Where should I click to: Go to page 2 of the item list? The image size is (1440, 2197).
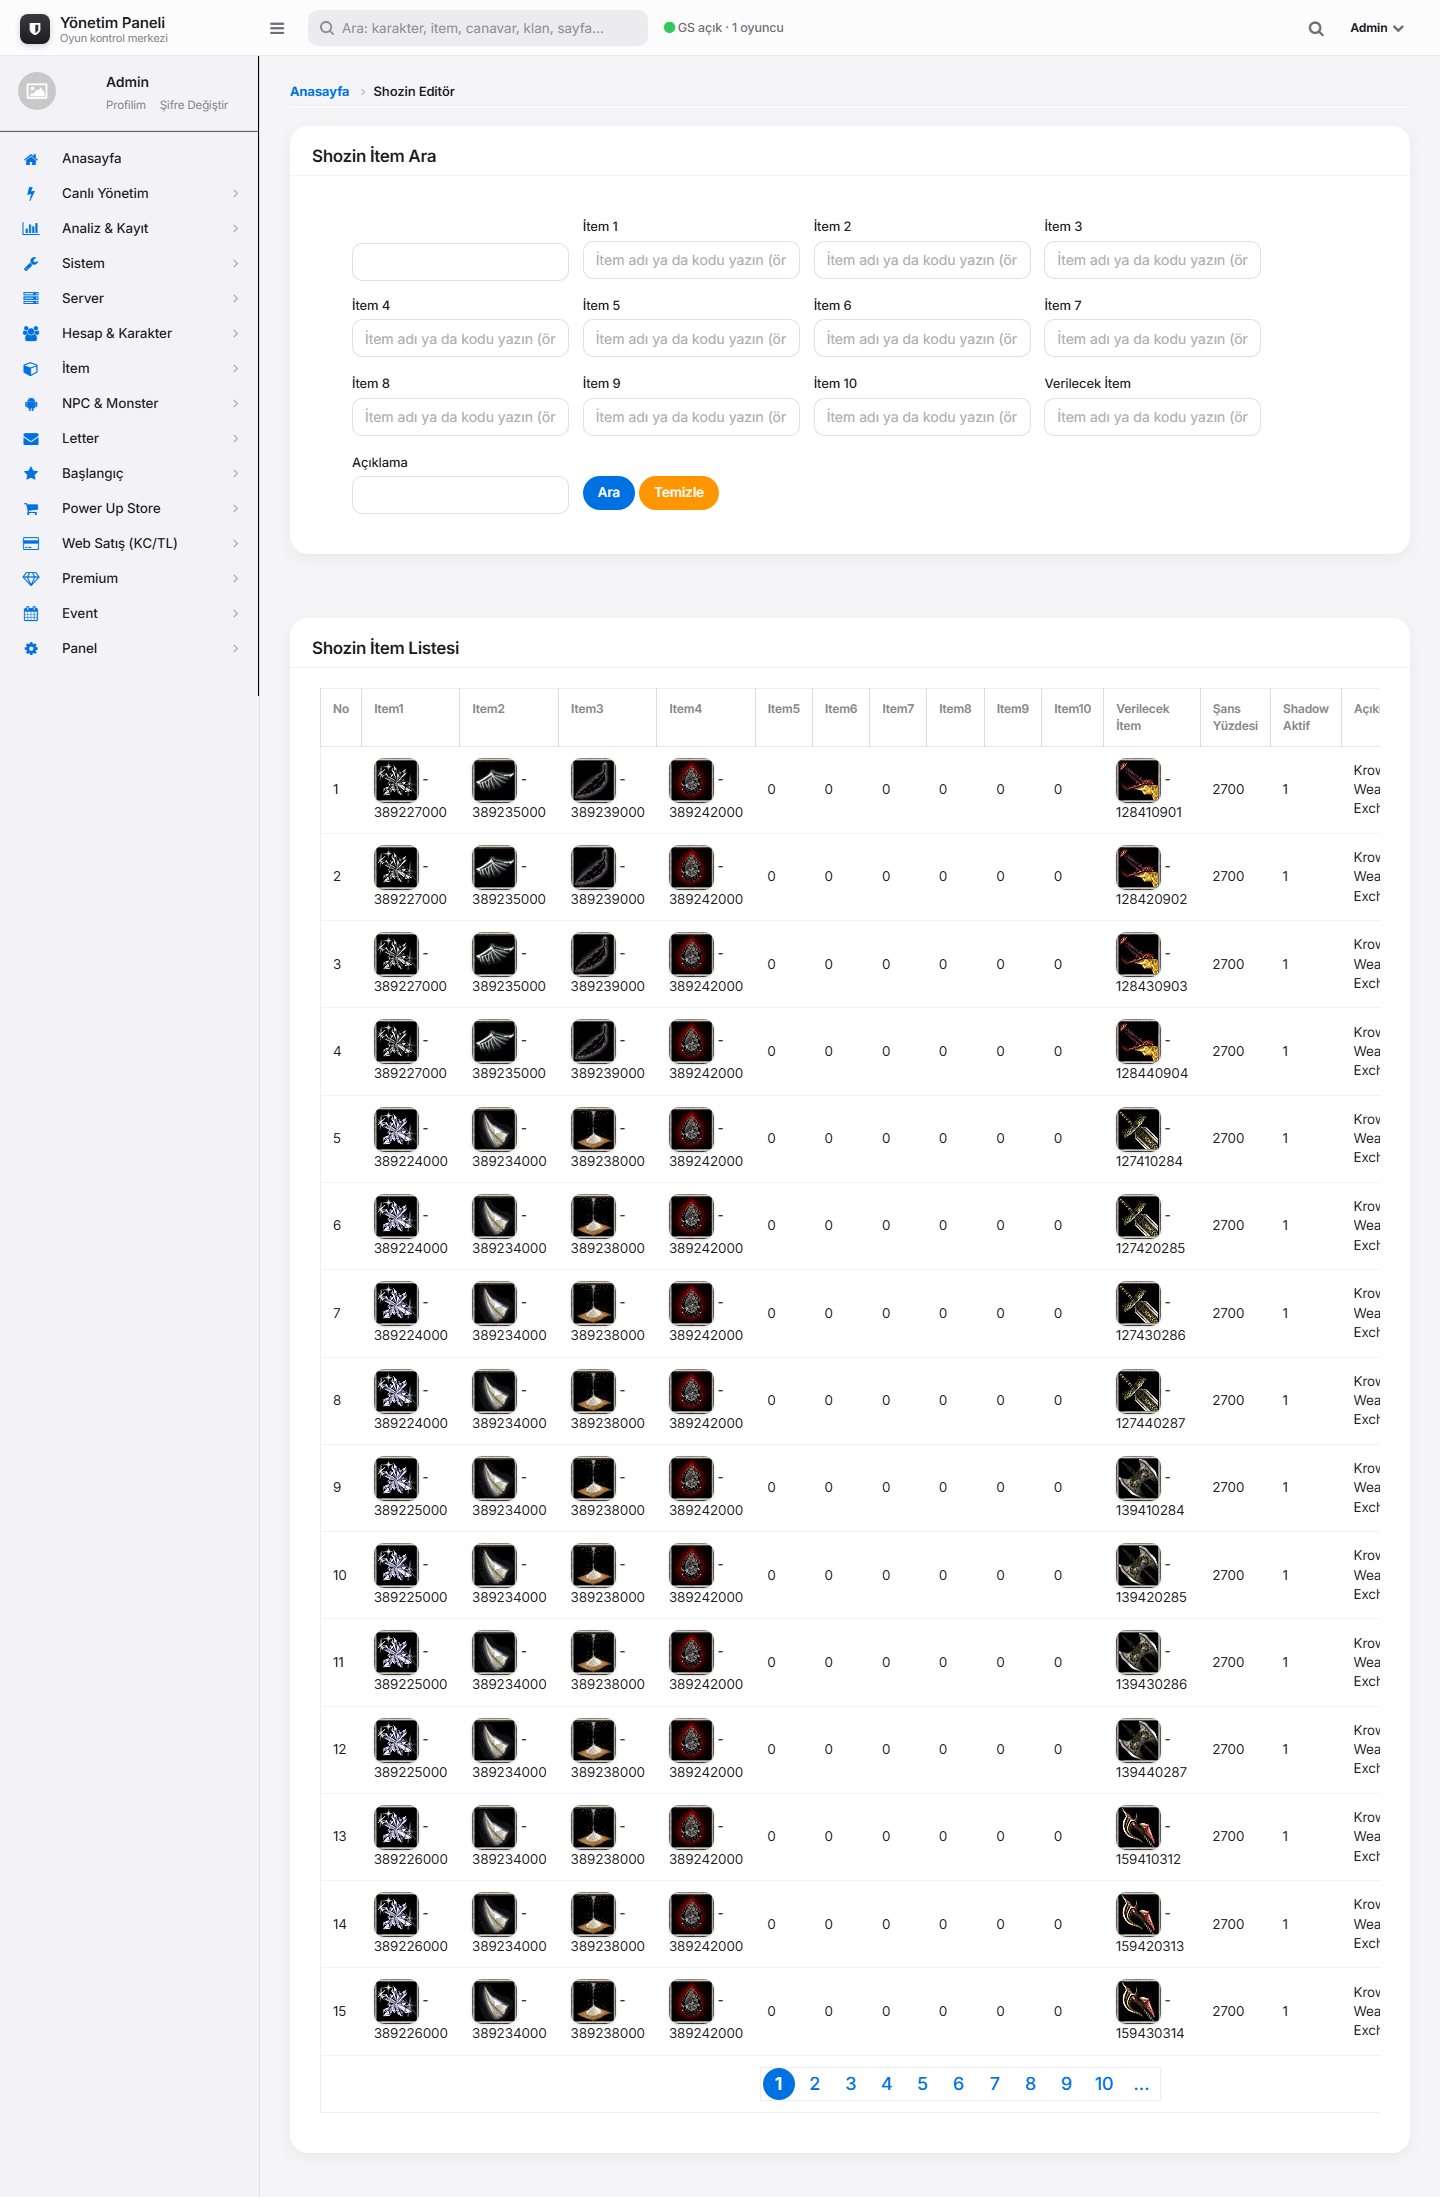pos(815,2084)
